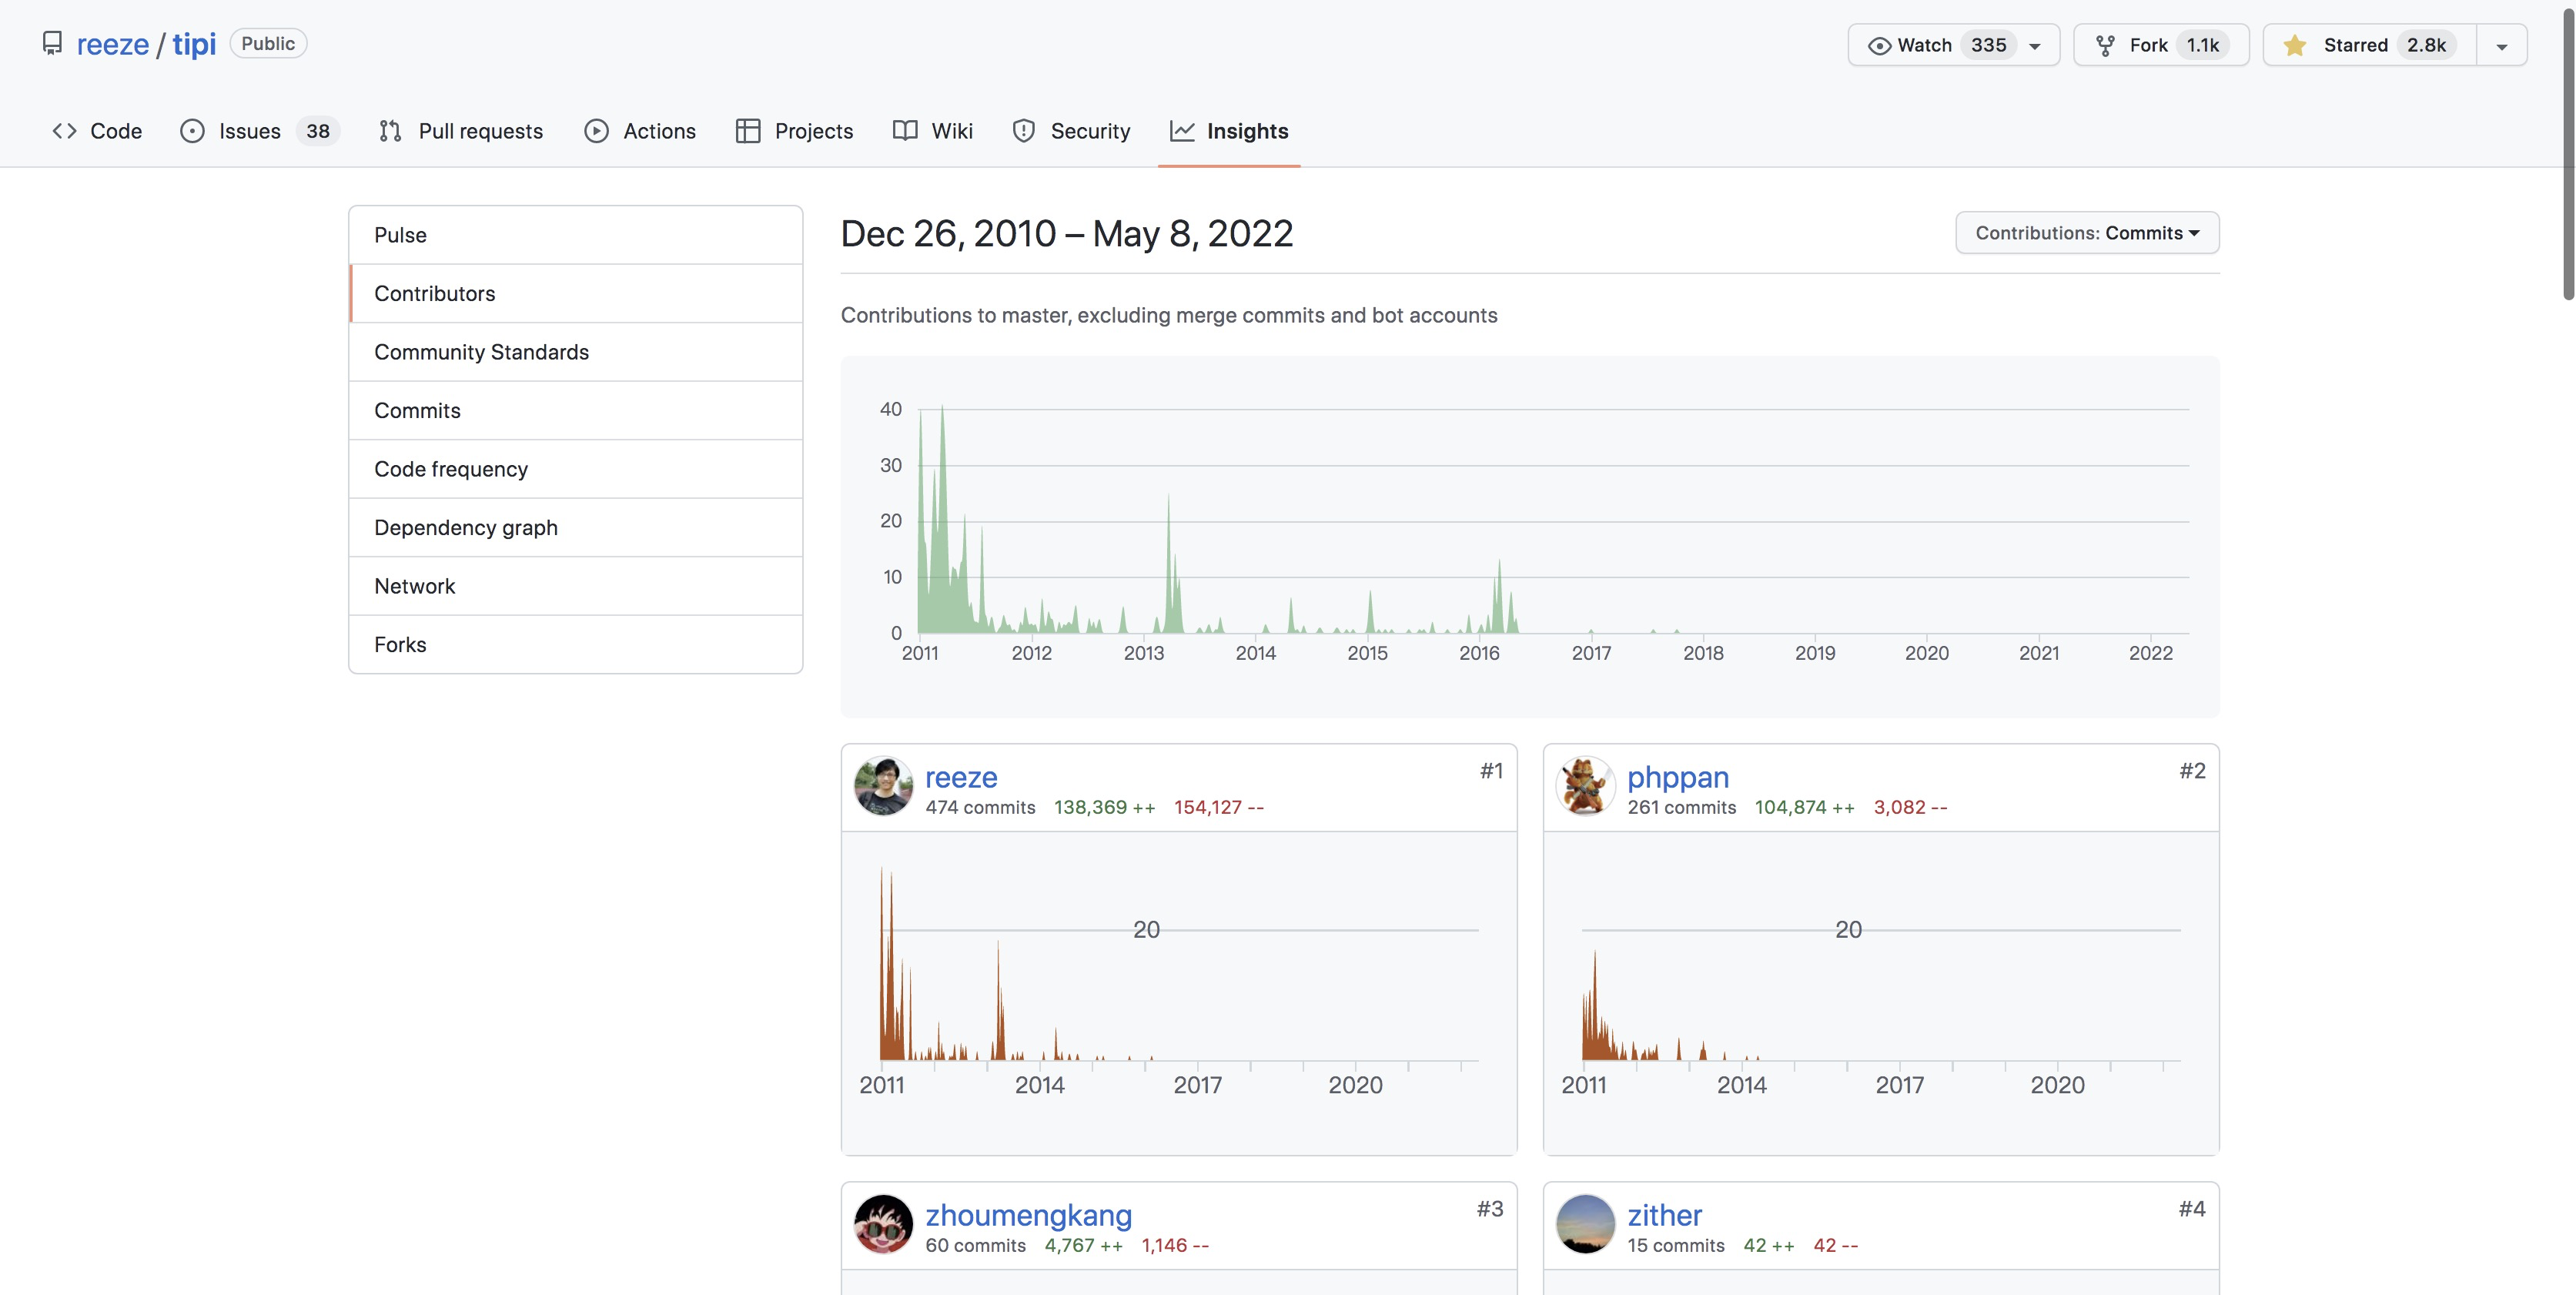
Task: Click the Pull requests branch icon
Action: click(x=390, y=131)
